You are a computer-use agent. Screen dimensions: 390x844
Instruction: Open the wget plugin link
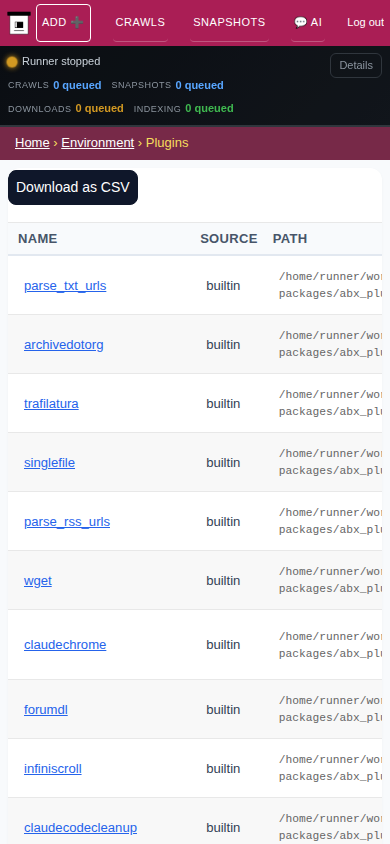coord(38,581)
